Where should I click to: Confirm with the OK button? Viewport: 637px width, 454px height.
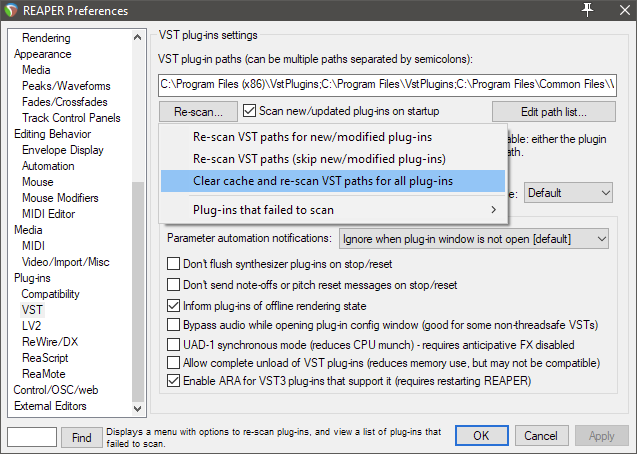coord(481,436)
